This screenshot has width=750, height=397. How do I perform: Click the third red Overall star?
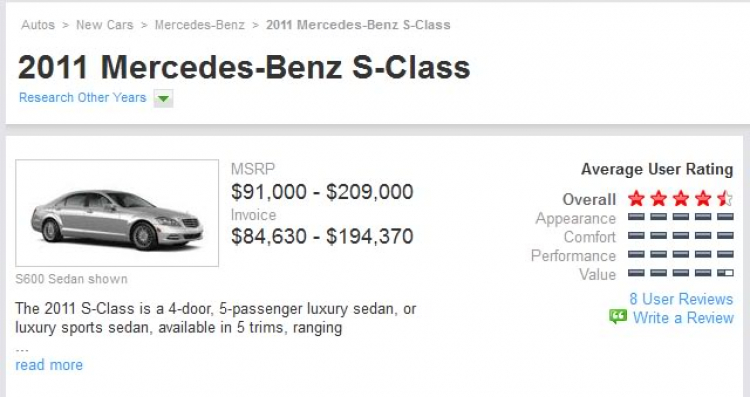(681, 198)
